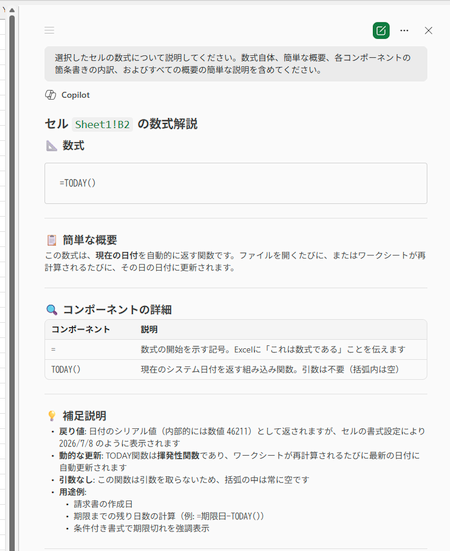
Task: Click the magnifier icon beside コンポーネントの詳細
Action: tap(52, 310)
